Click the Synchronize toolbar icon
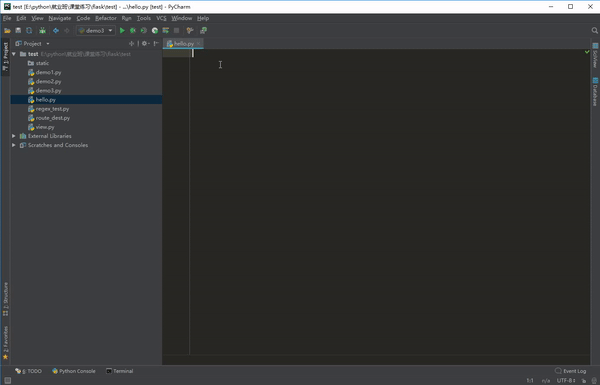 tap(29, 31)
